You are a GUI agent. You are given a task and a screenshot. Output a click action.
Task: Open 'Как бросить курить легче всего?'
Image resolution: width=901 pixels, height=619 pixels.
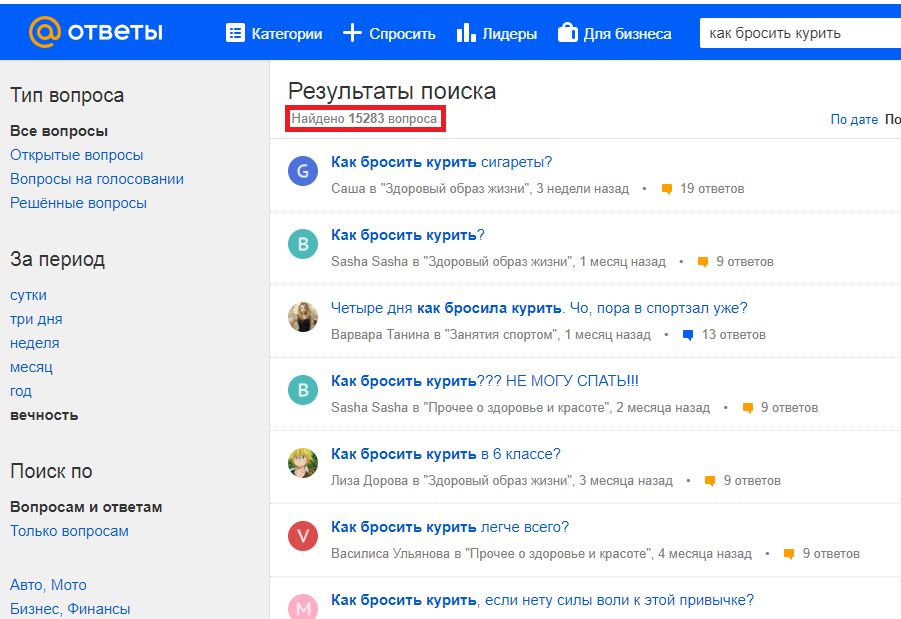(449, 527)
